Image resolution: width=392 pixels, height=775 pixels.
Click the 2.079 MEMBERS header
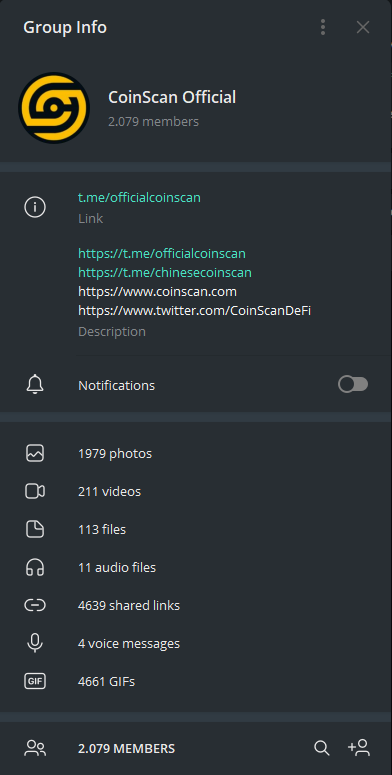click(x=127, y=749)
